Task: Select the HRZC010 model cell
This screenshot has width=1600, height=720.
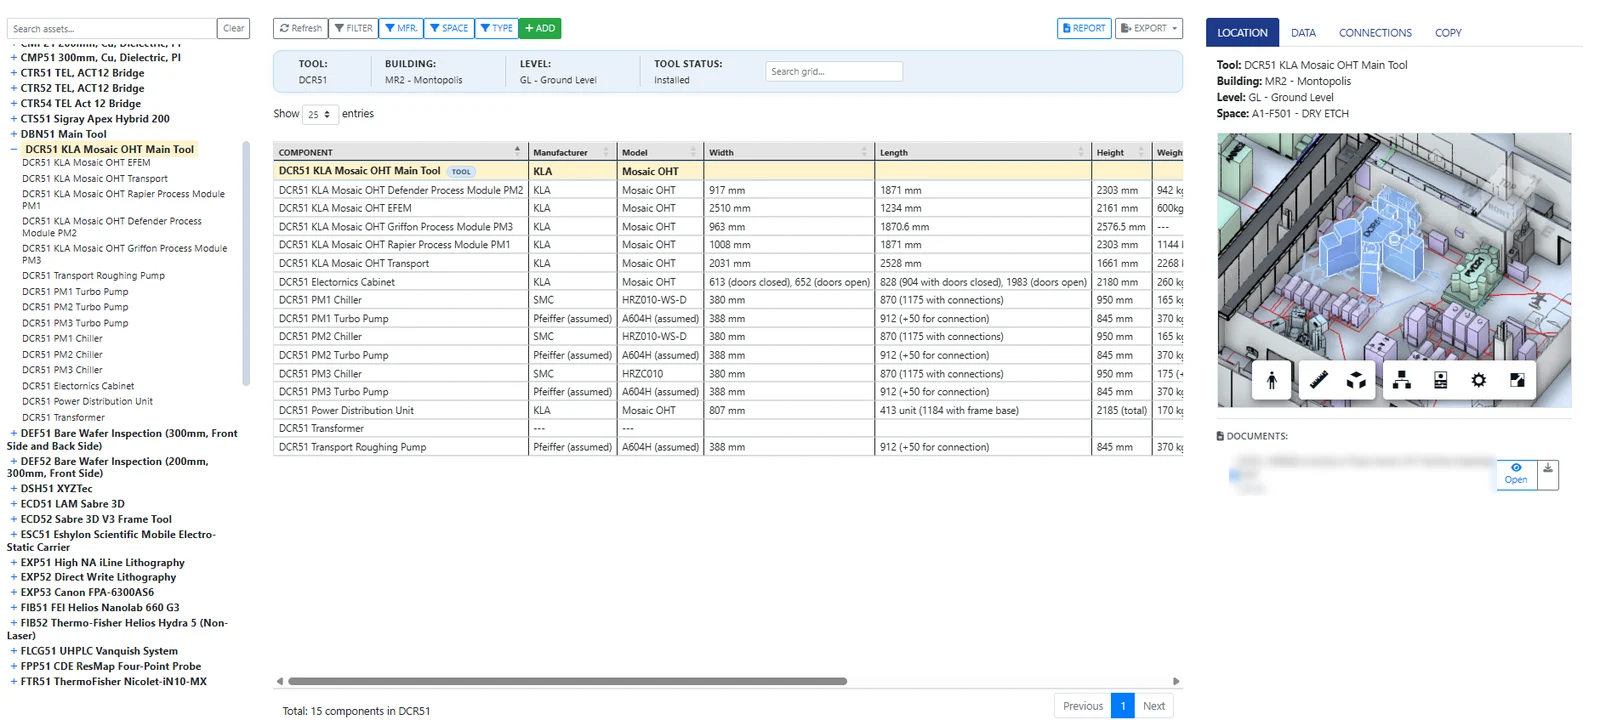Action: 660,374
